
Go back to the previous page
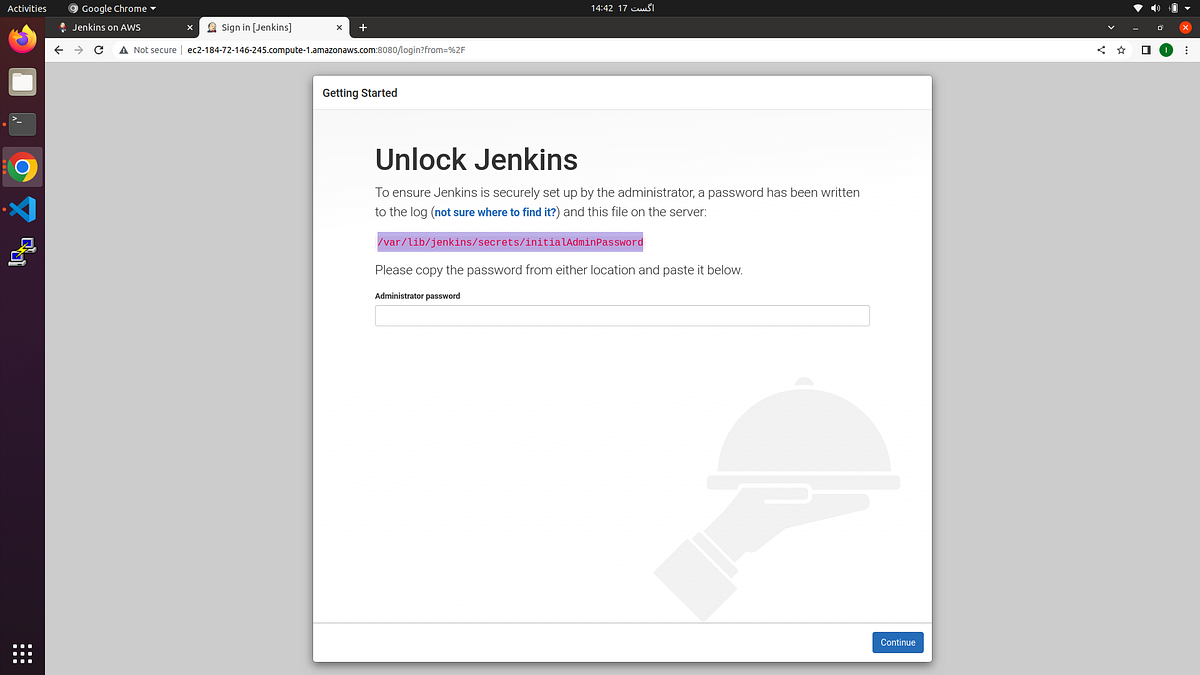(x=58, y=49)
